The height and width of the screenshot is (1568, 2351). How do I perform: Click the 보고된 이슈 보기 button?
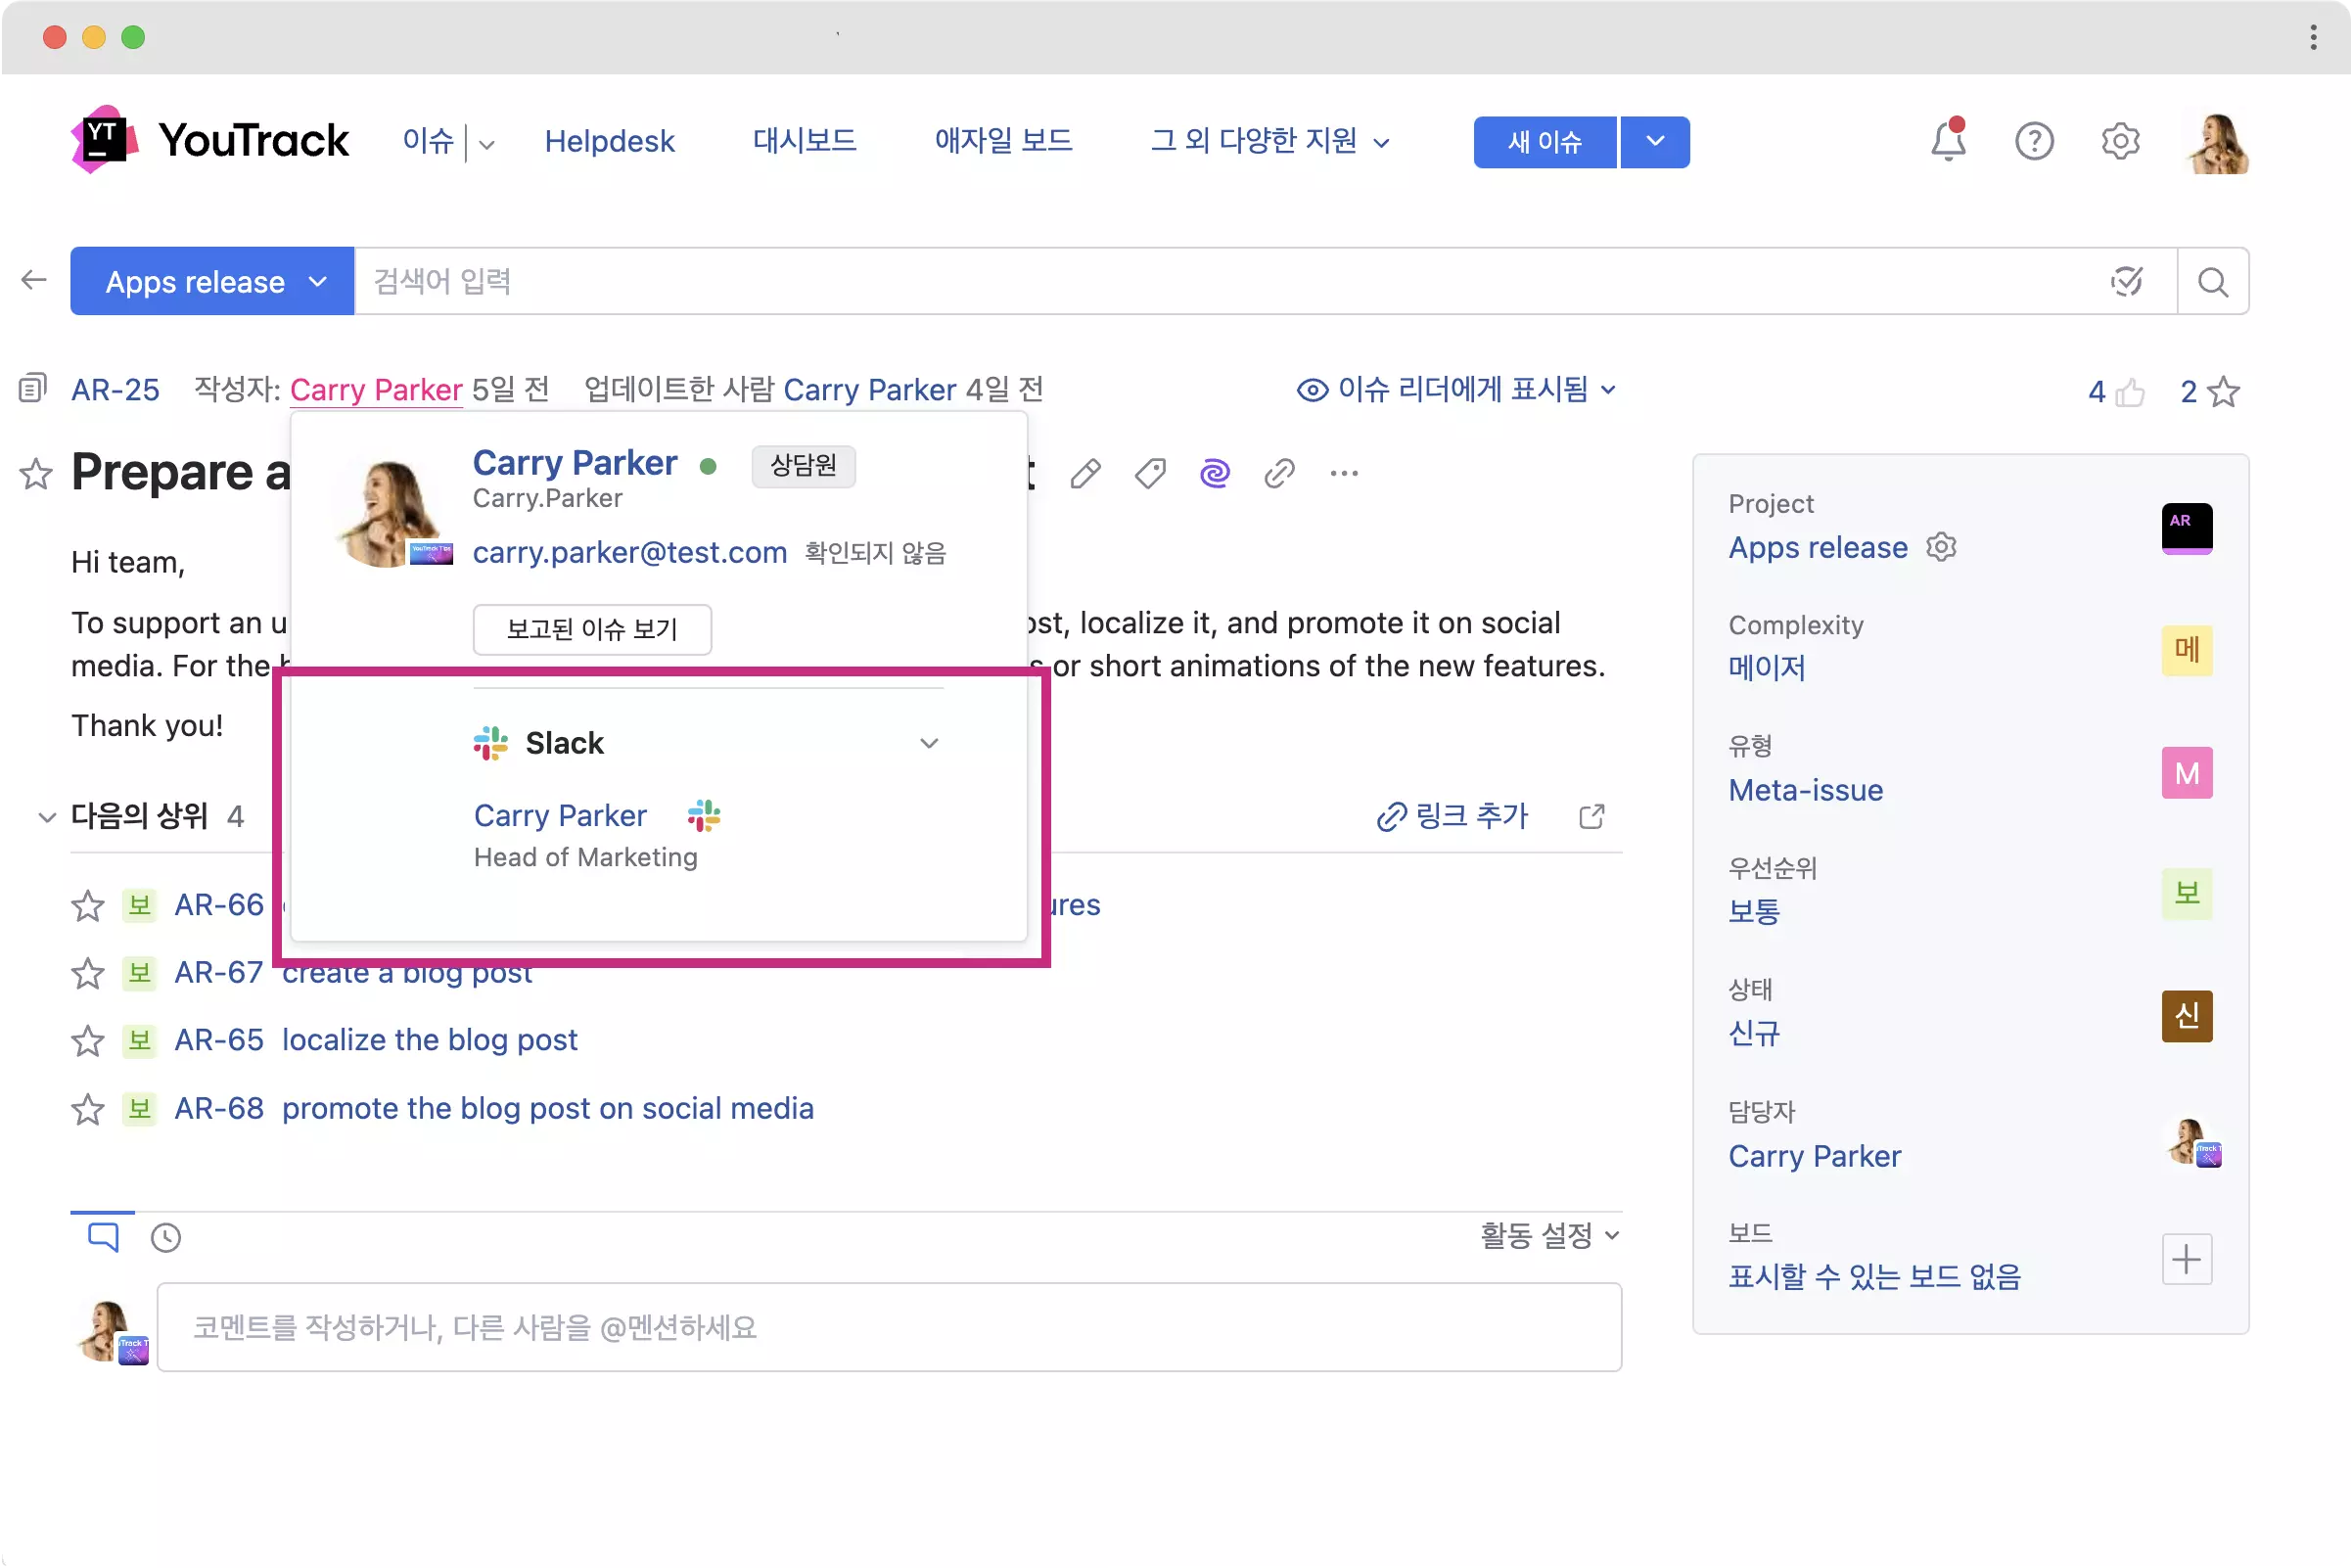pyautogui.click(x=592, y=629)
